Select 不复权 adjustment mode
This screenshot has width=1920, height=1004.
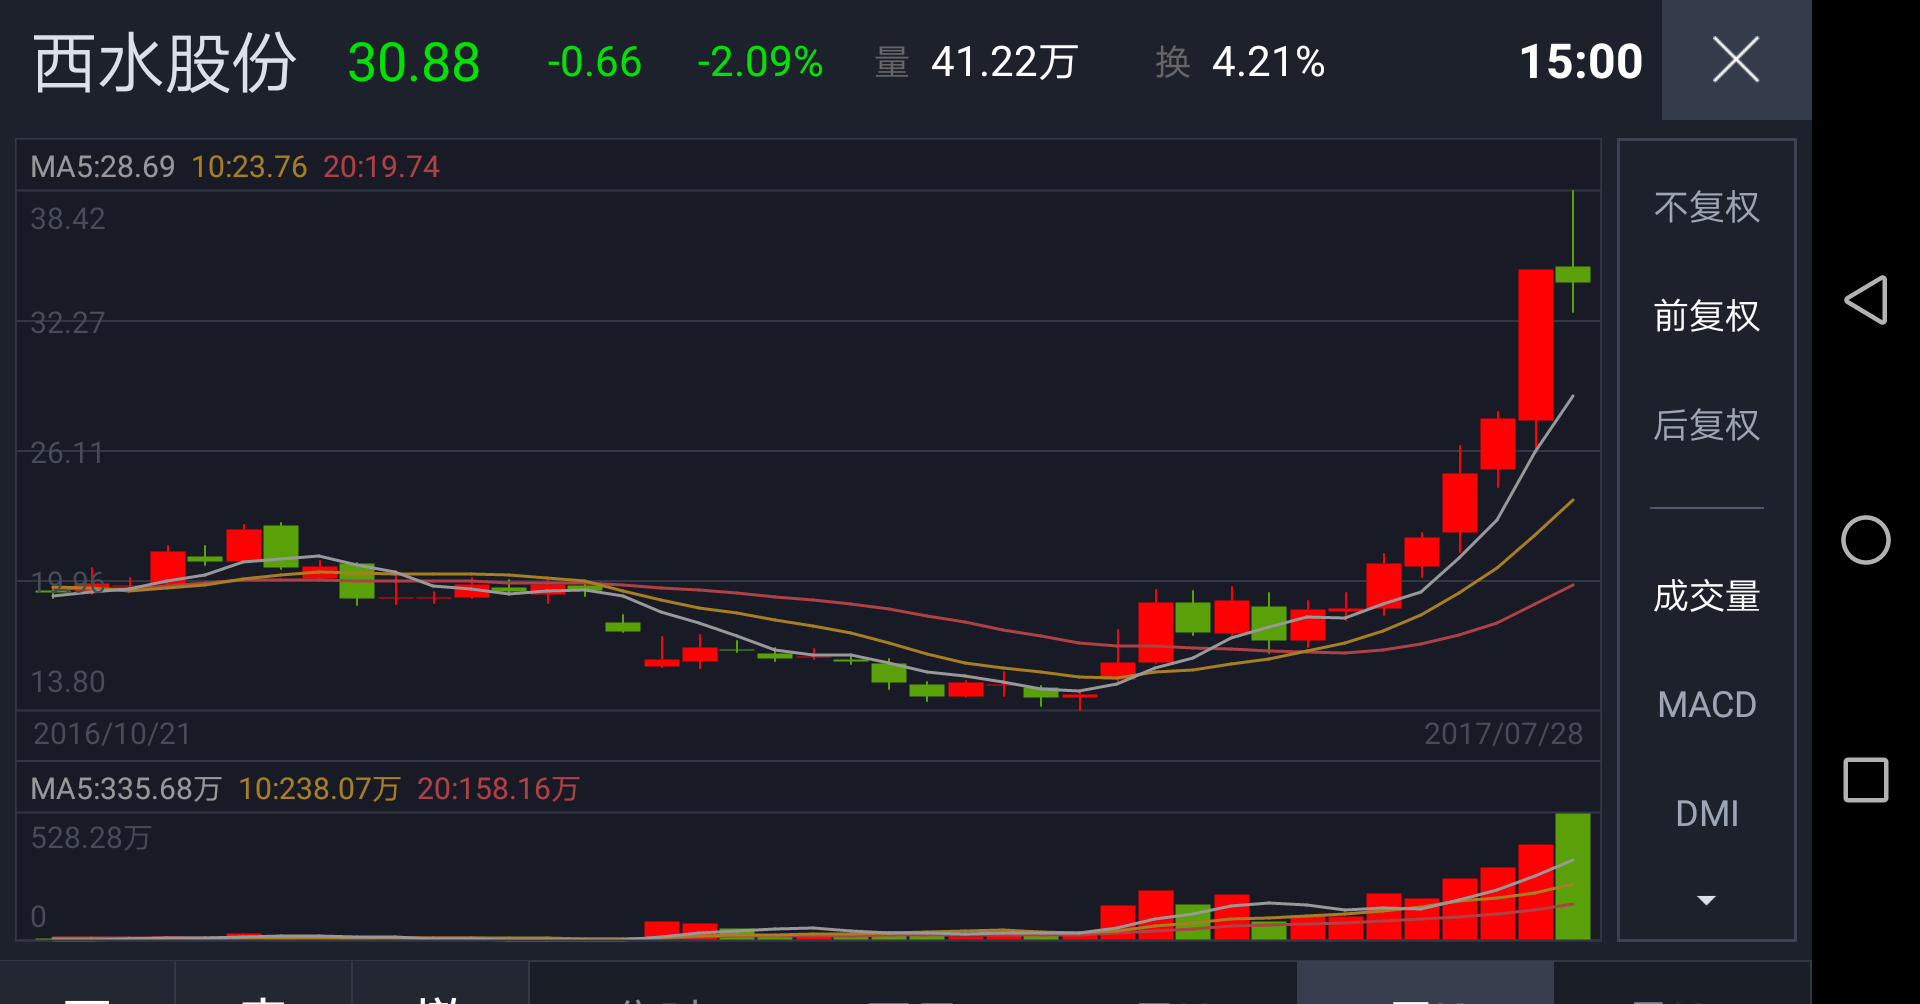pyautogui.click(x=1706, y=207)
